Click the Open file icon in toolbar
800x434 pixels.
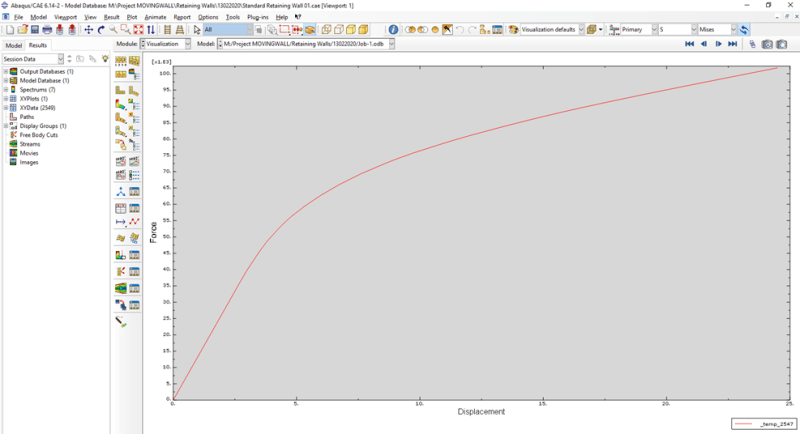22,30
